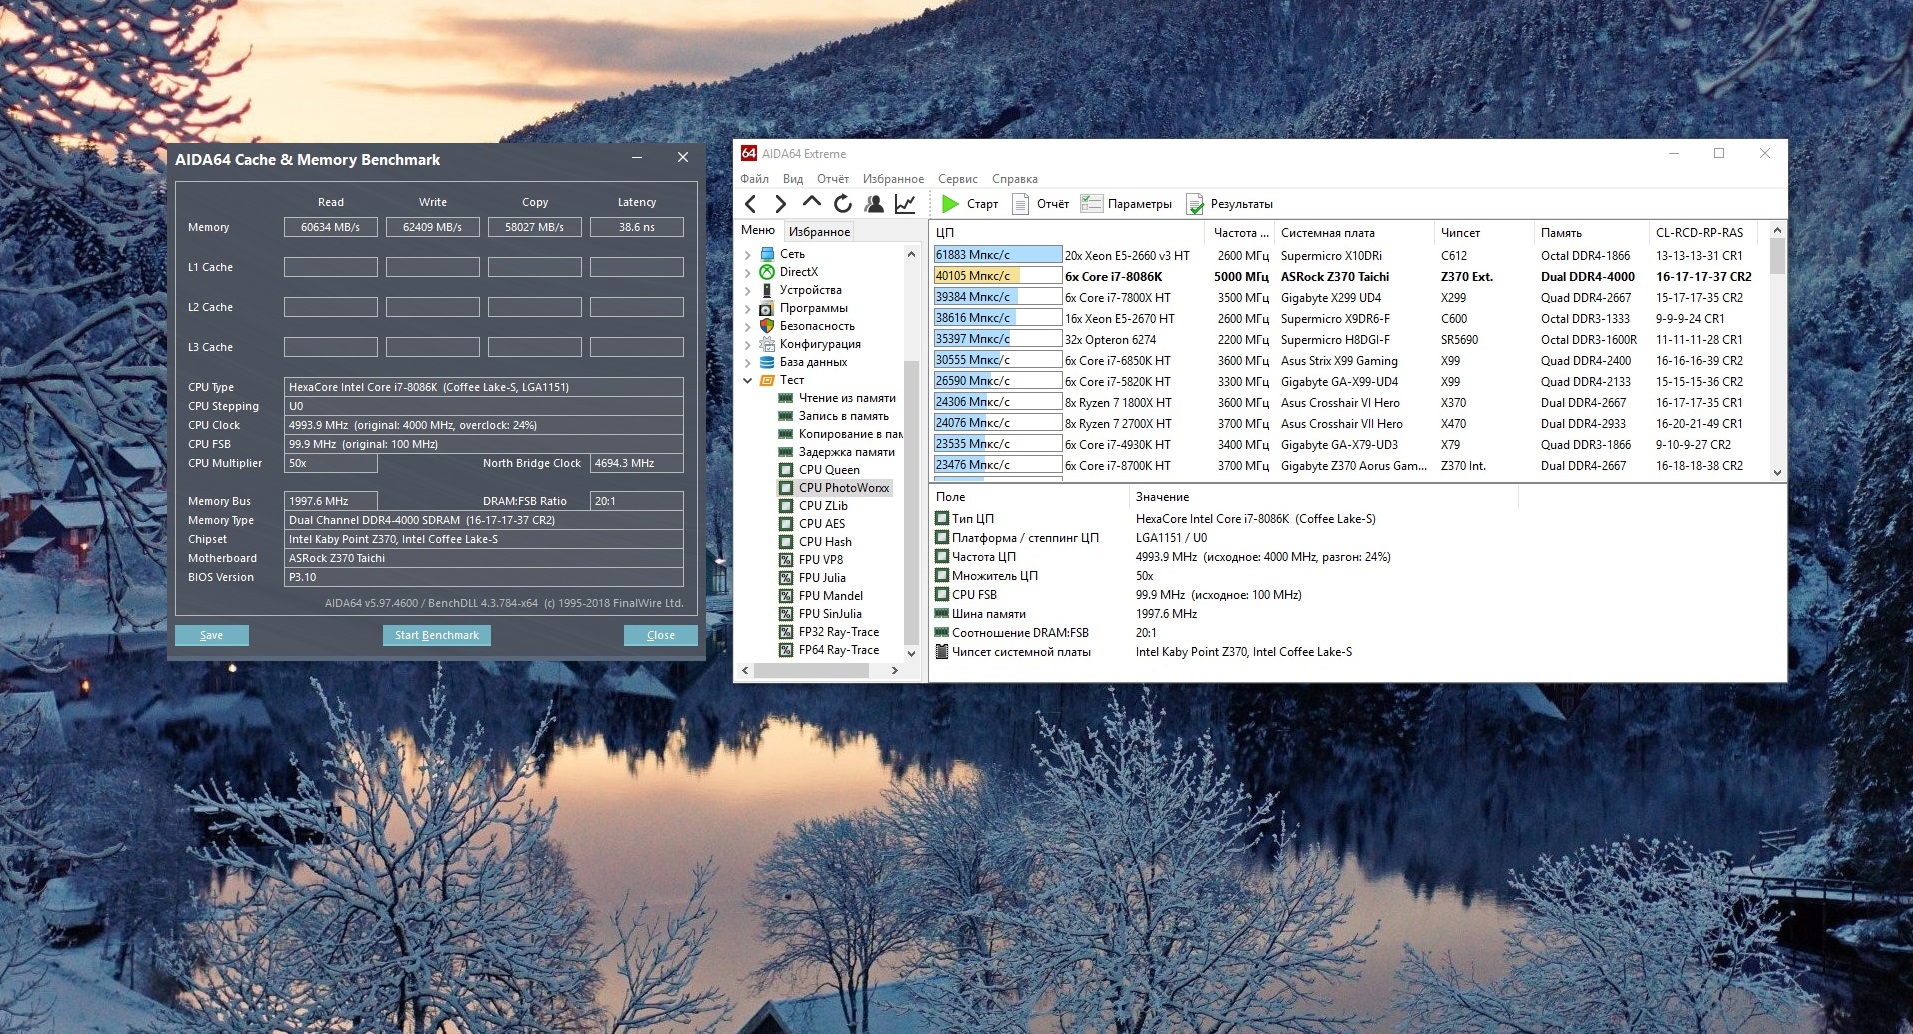Open the Чтение из памяти benchmark
The height and width of the screenshot is (1034, 1913).
click(x=847, y=398)
